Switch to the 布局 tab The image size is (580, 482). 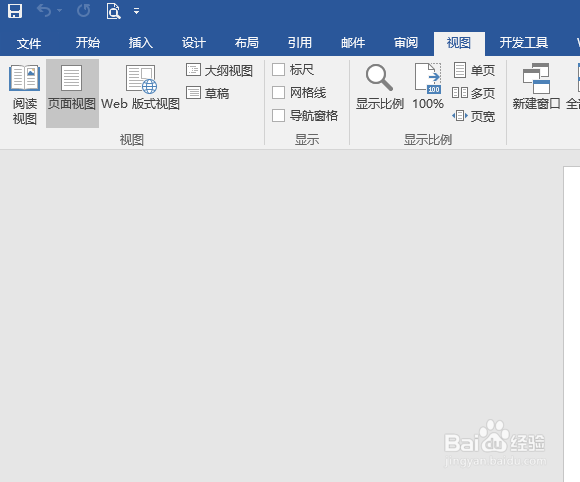click(247, 43)
